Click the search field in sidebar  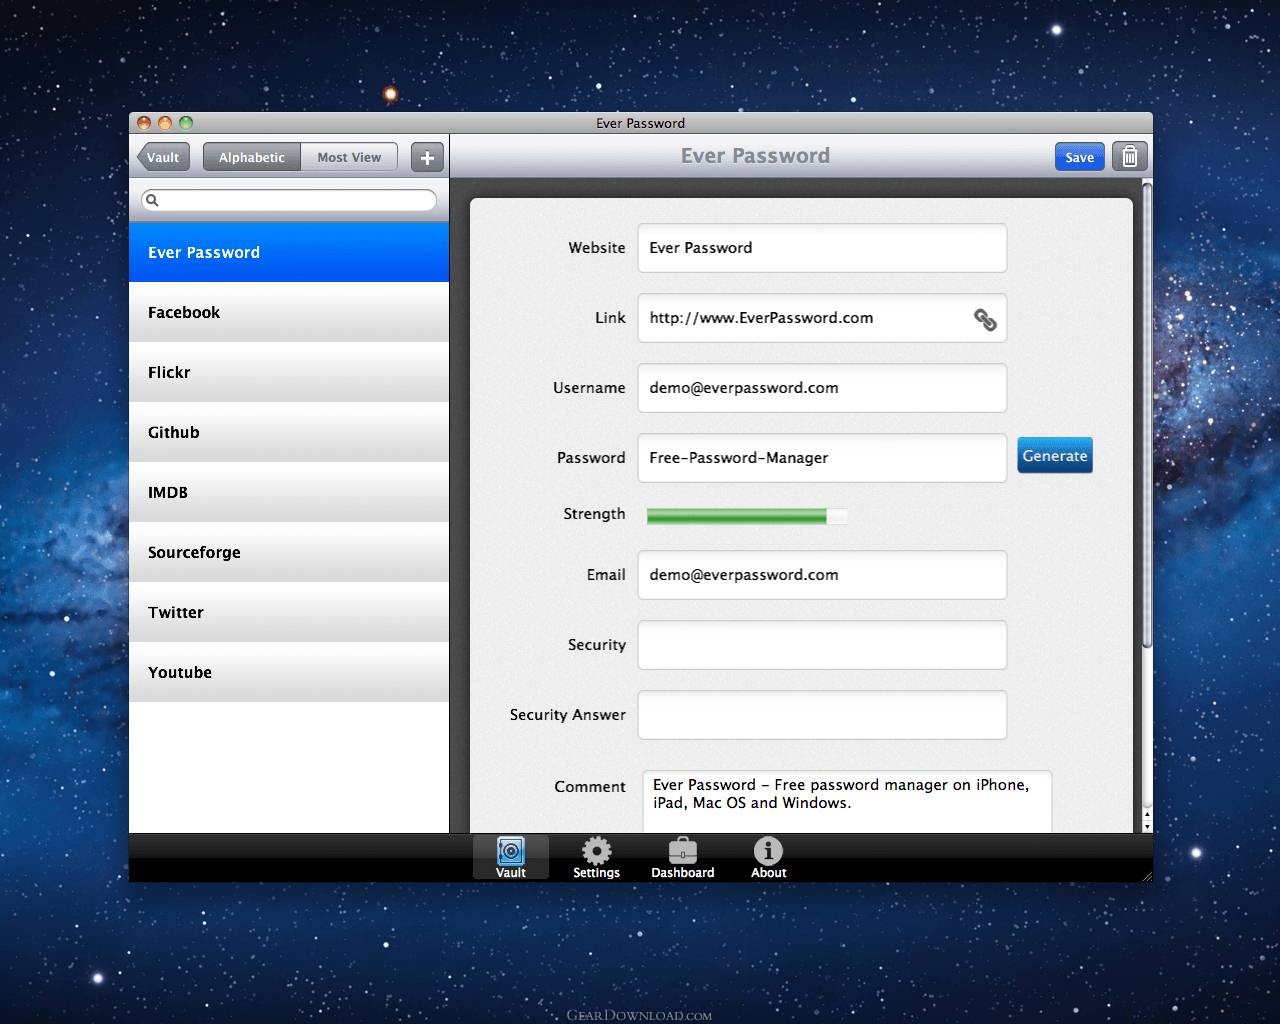(x=289, y=200)
